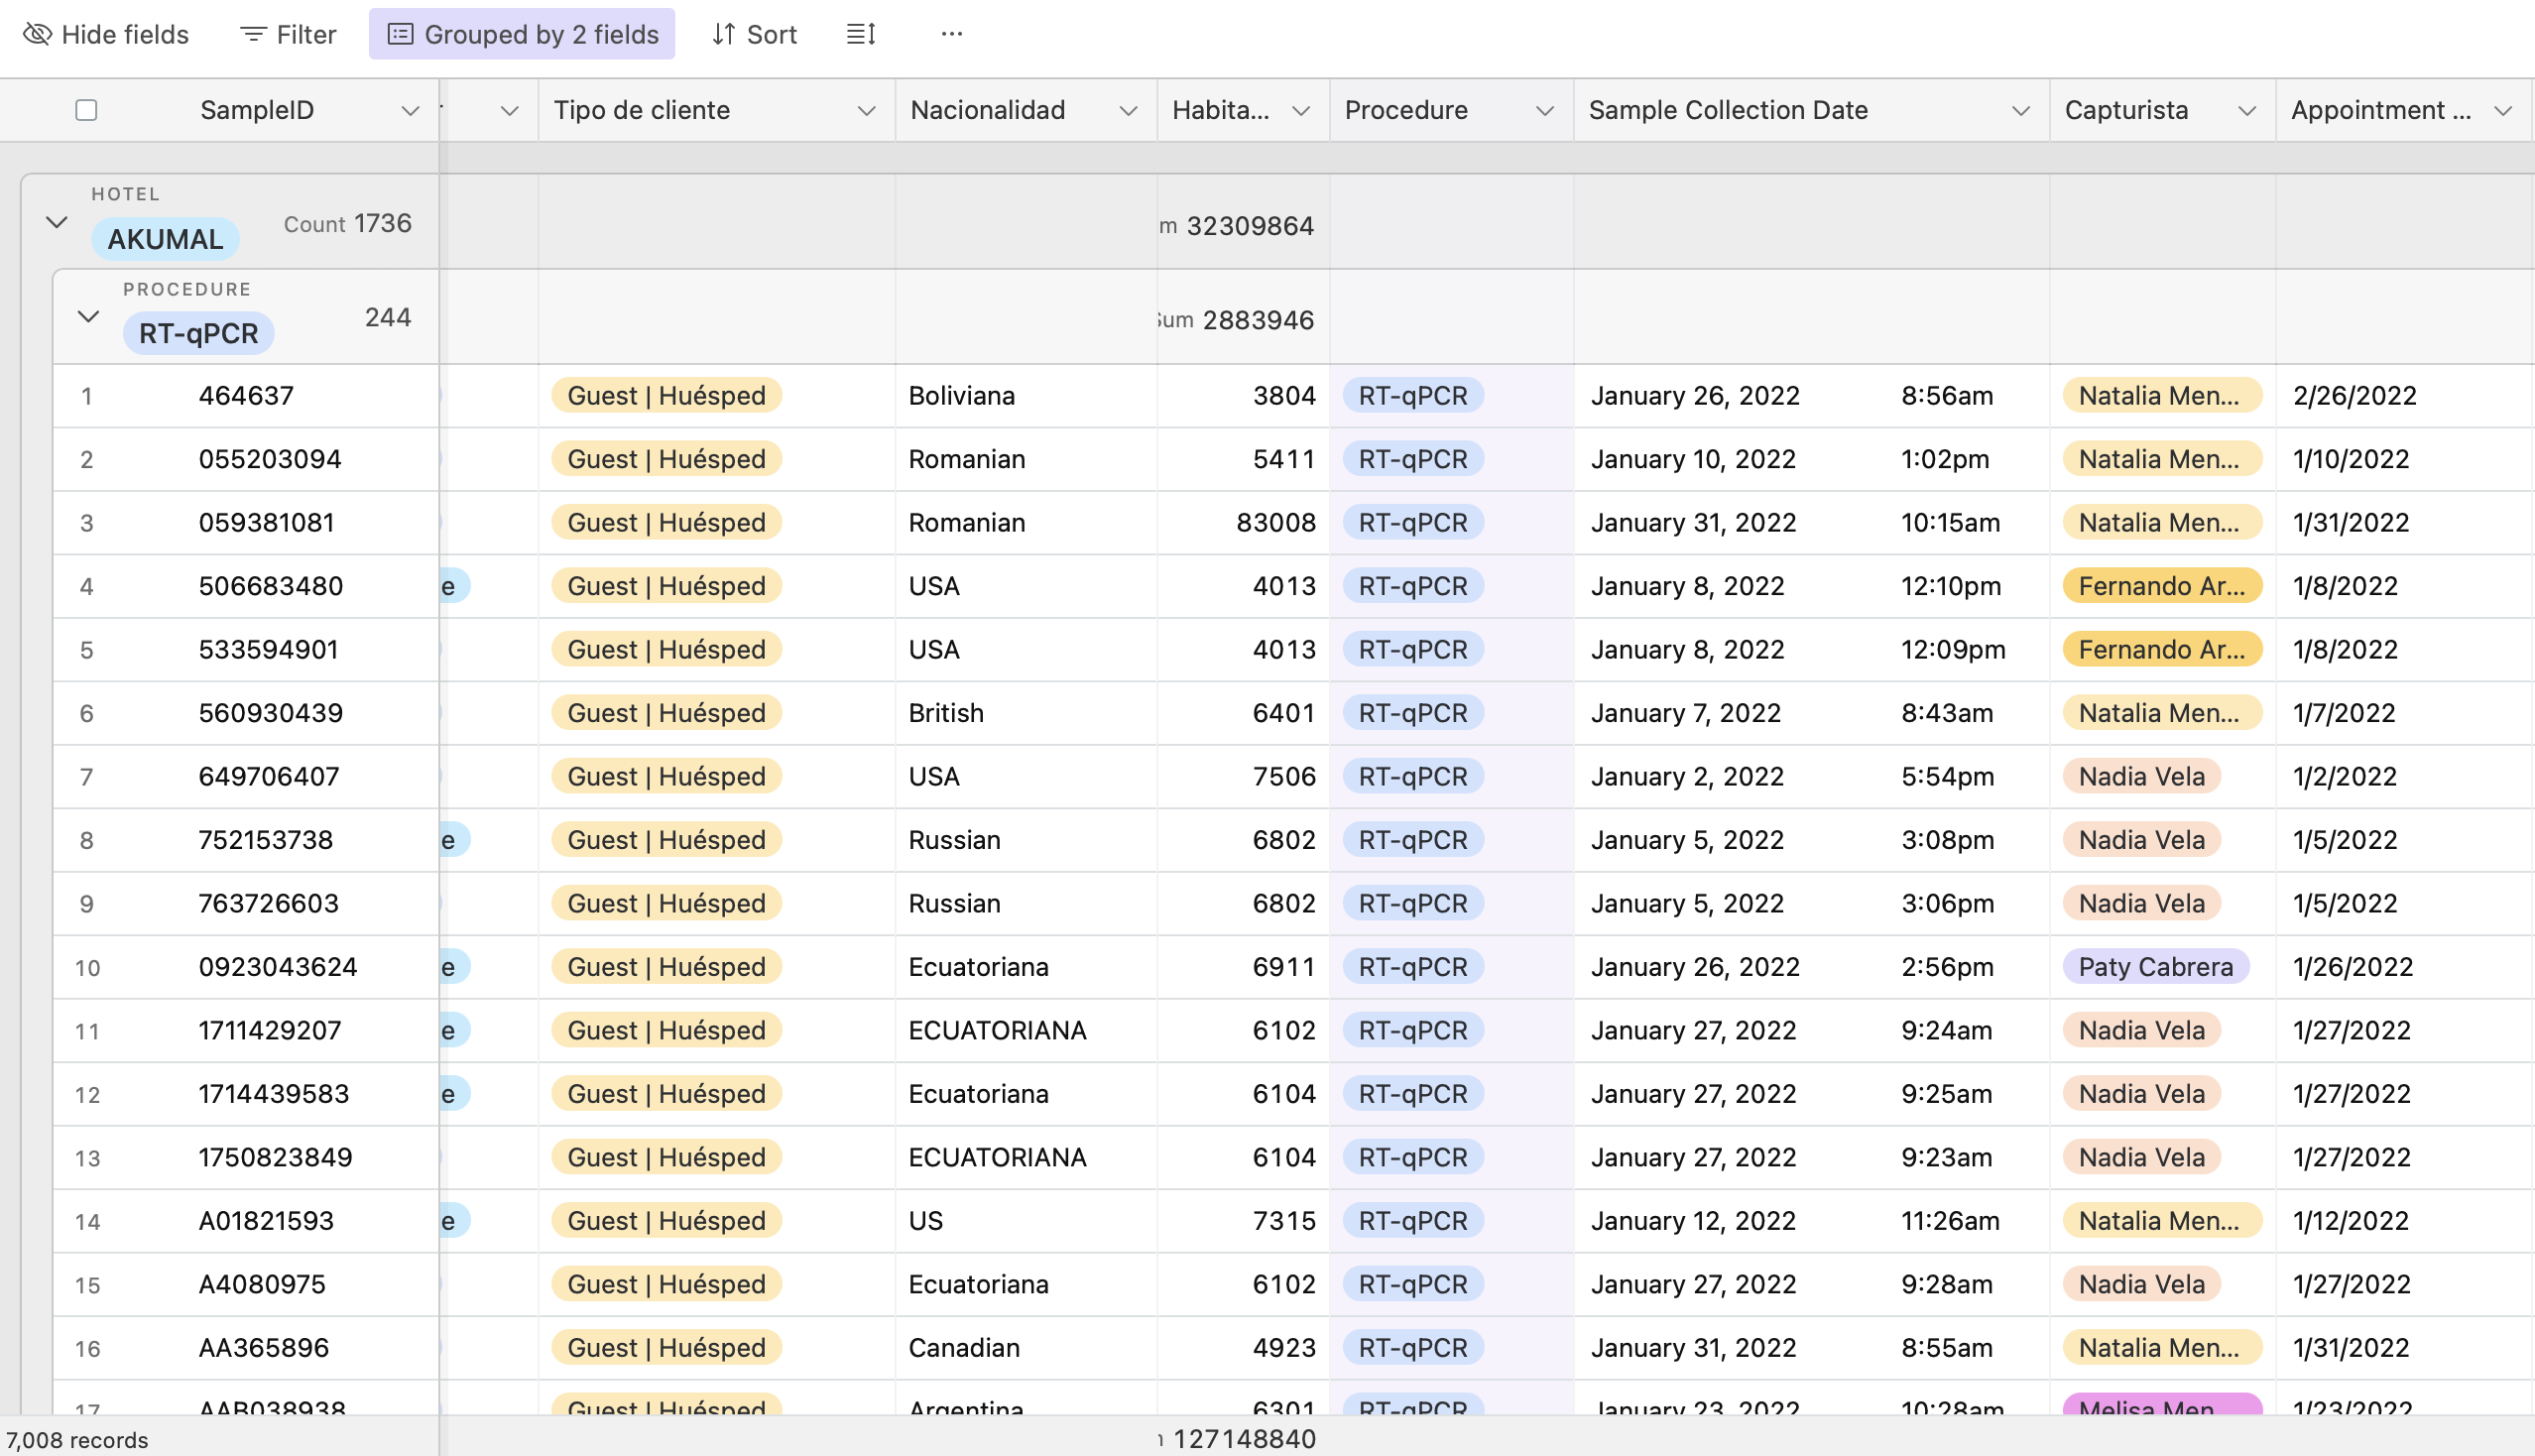The image size is (2535, 1456).
Task: Click the total sum 127148840 in footer
Action: point(1244,1439)
